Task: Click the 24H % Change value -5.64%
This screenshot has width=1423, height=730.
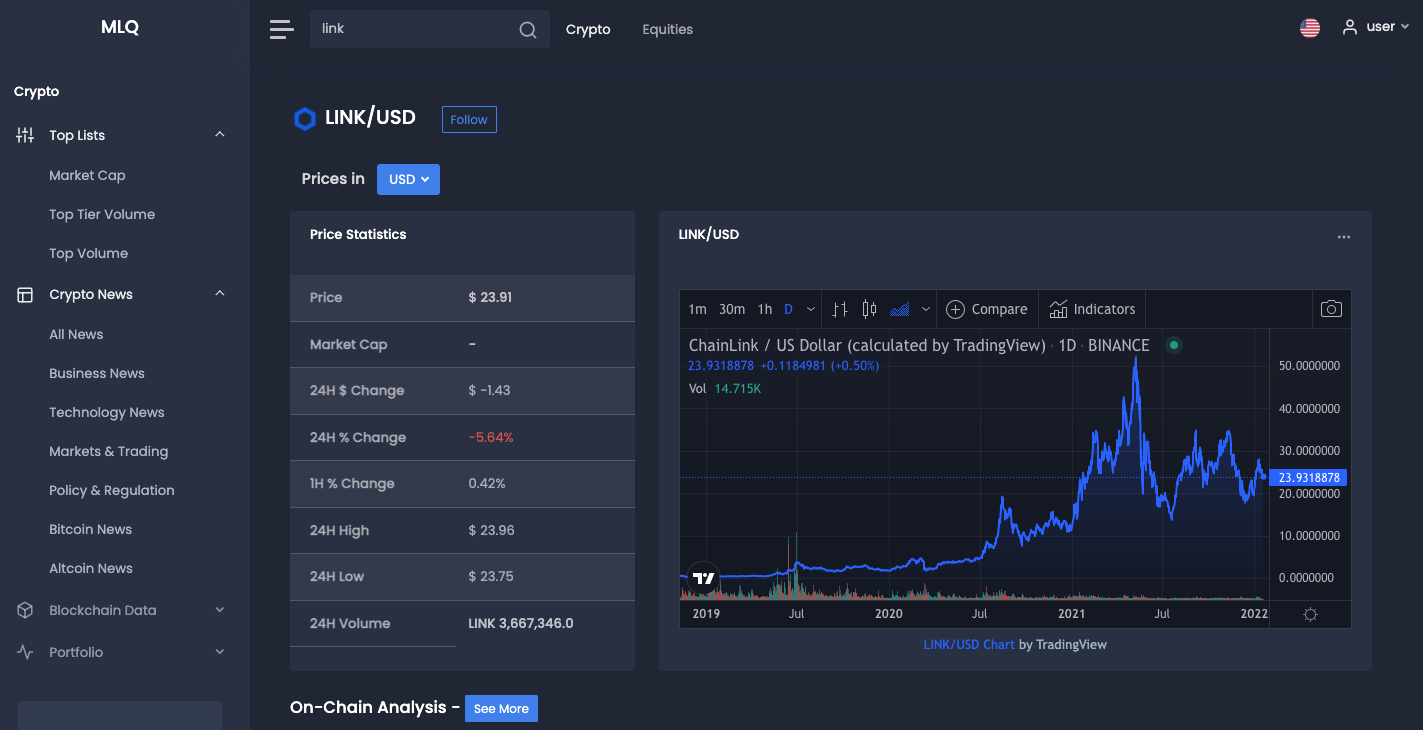Action: pos(491,437)
